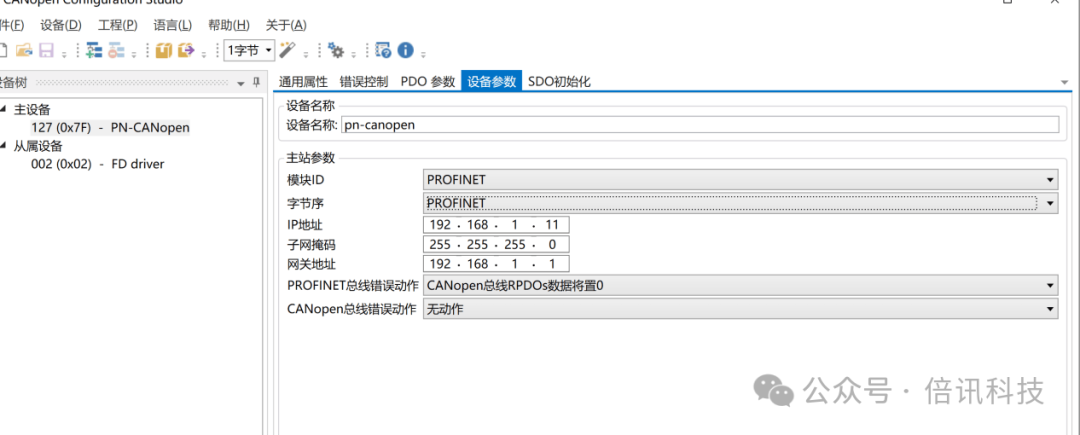Click the IP地址 label
This screenshot has height=435, width=1080.
pos(304,224)
